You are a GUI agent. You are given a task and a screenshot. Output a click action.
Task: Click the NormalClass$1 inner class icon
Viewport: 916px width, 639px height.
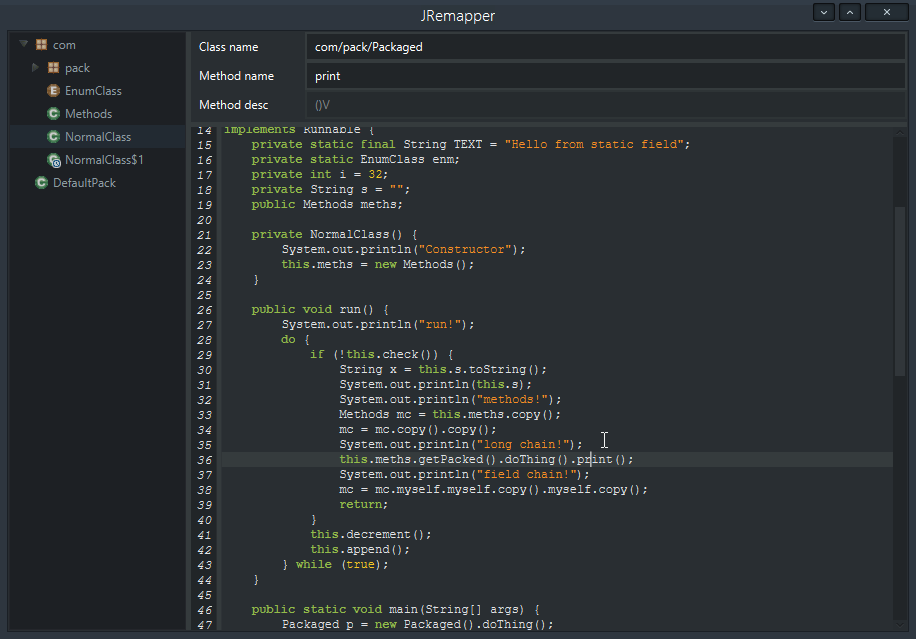pyautogui.click(x=54, y=160)
